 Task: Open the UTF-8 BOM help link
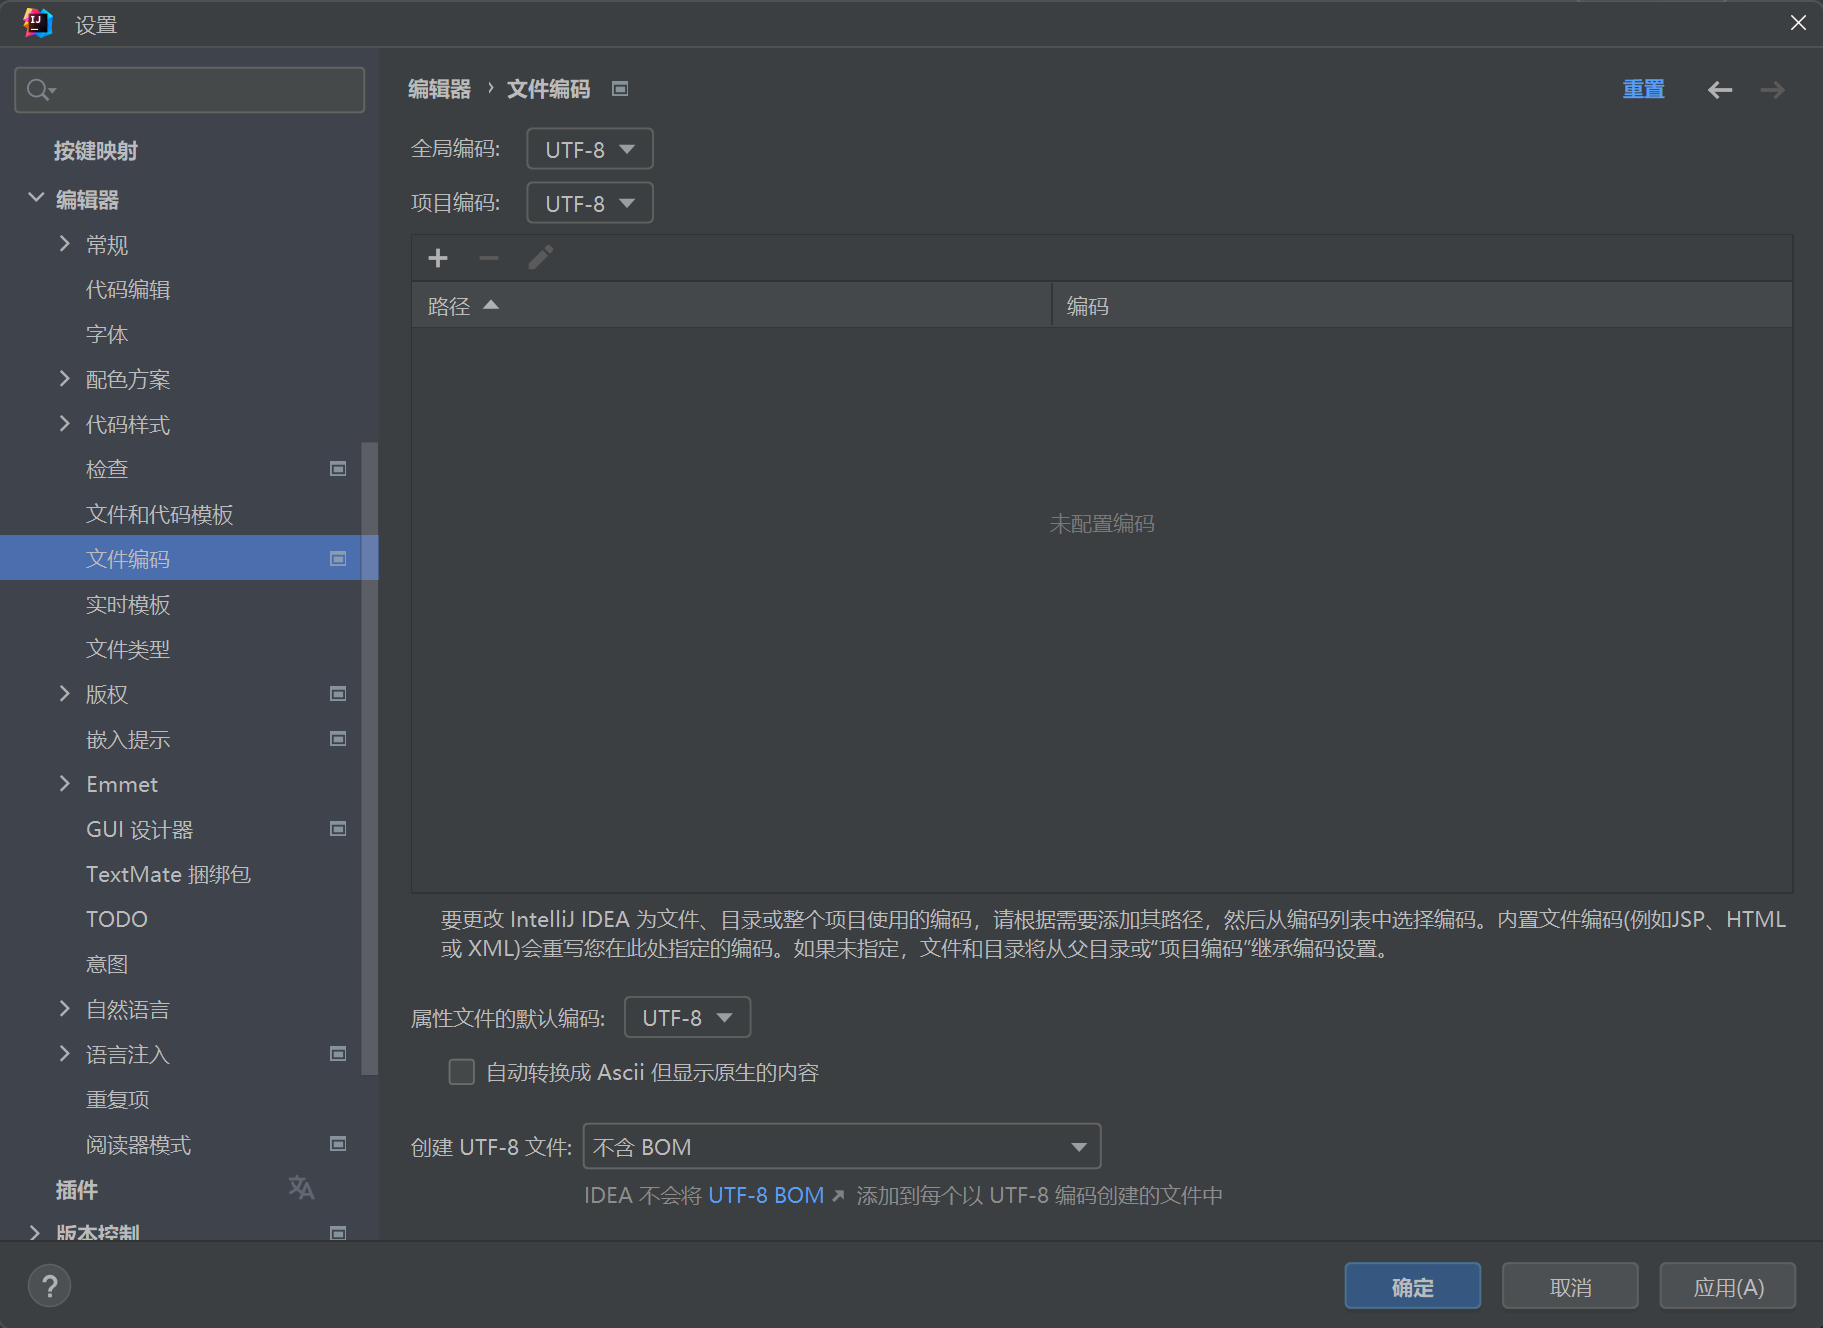click(766, 1195)
